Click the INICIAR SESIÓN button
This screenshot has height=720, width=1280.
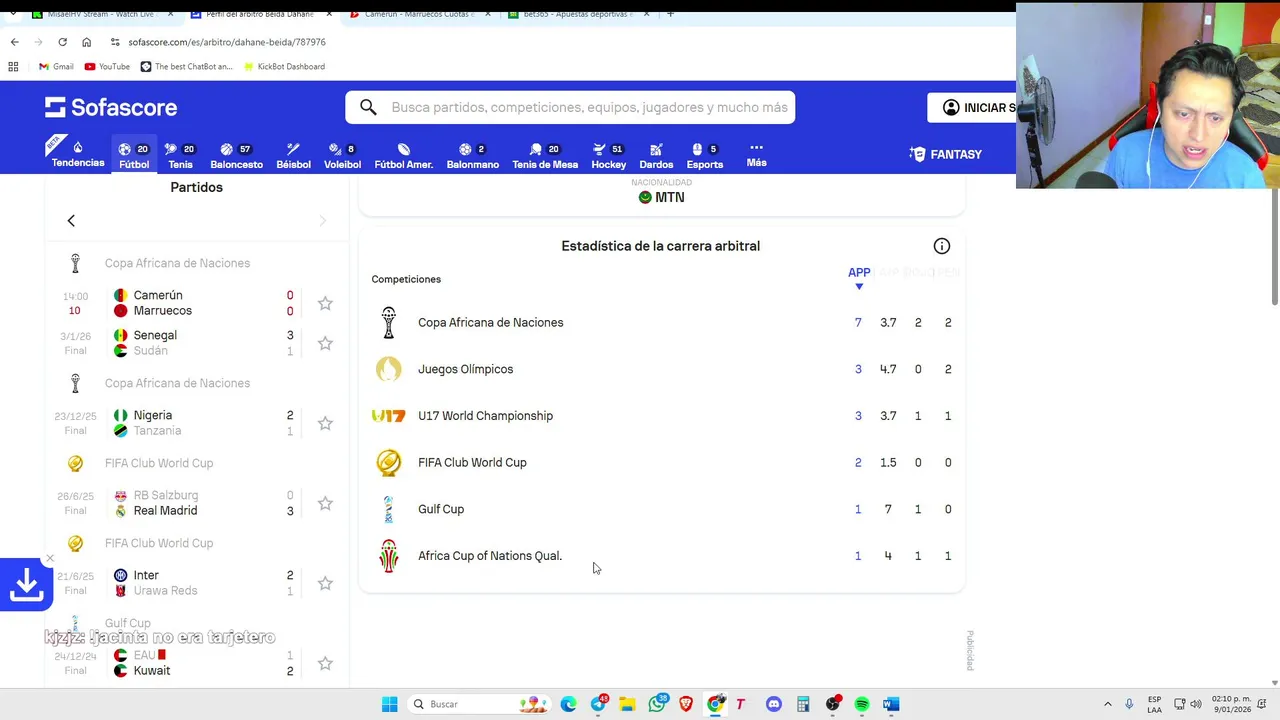[973, 108]
